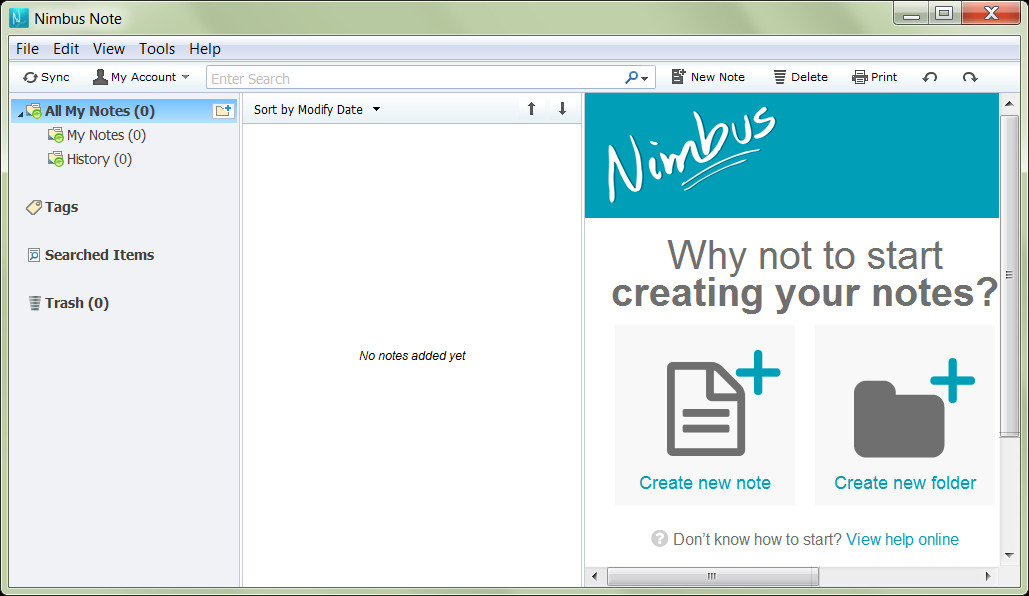Sort ascending with the up arrow
Image resolution: width=1029 pixels, height=596 pixels.
click(532, 109)
